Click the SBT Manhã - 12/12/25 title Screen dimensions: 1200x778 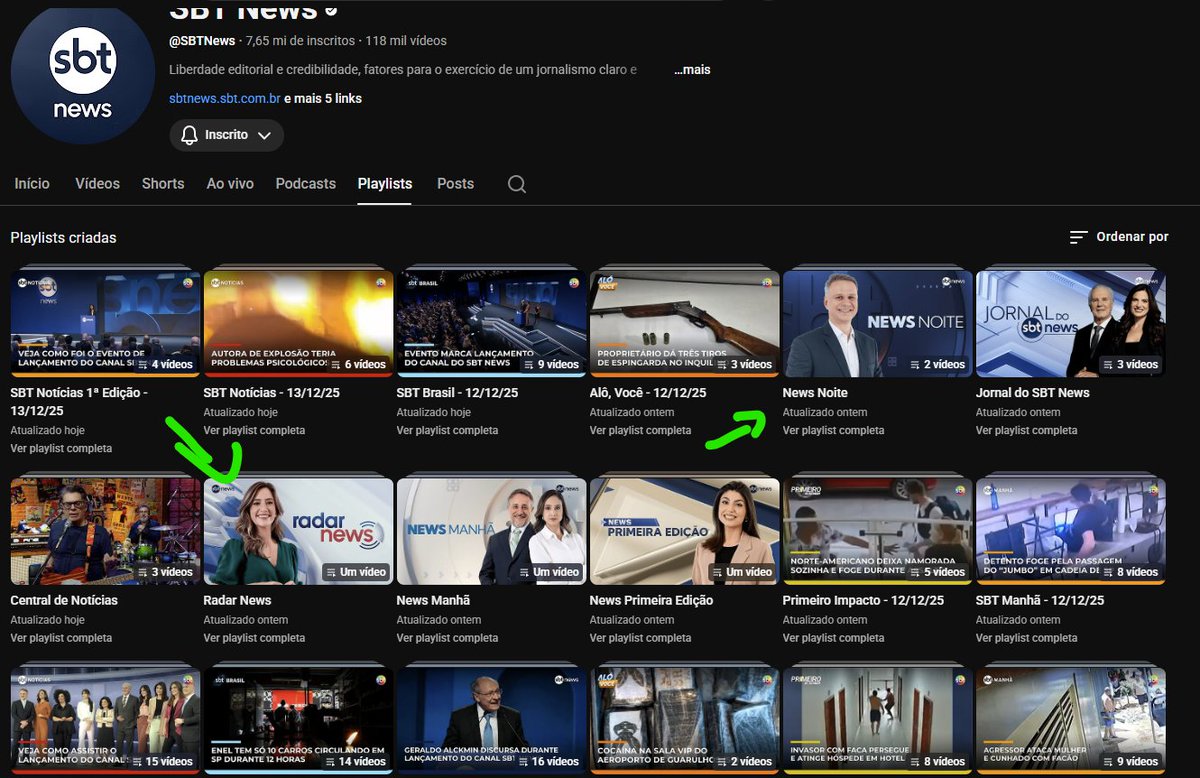[1040, 601]
